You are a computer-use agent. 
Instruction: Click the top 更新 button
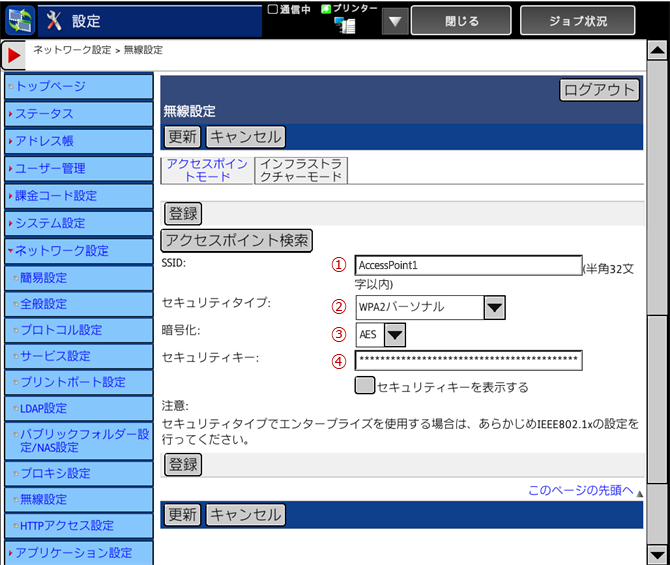click(182, 137)
